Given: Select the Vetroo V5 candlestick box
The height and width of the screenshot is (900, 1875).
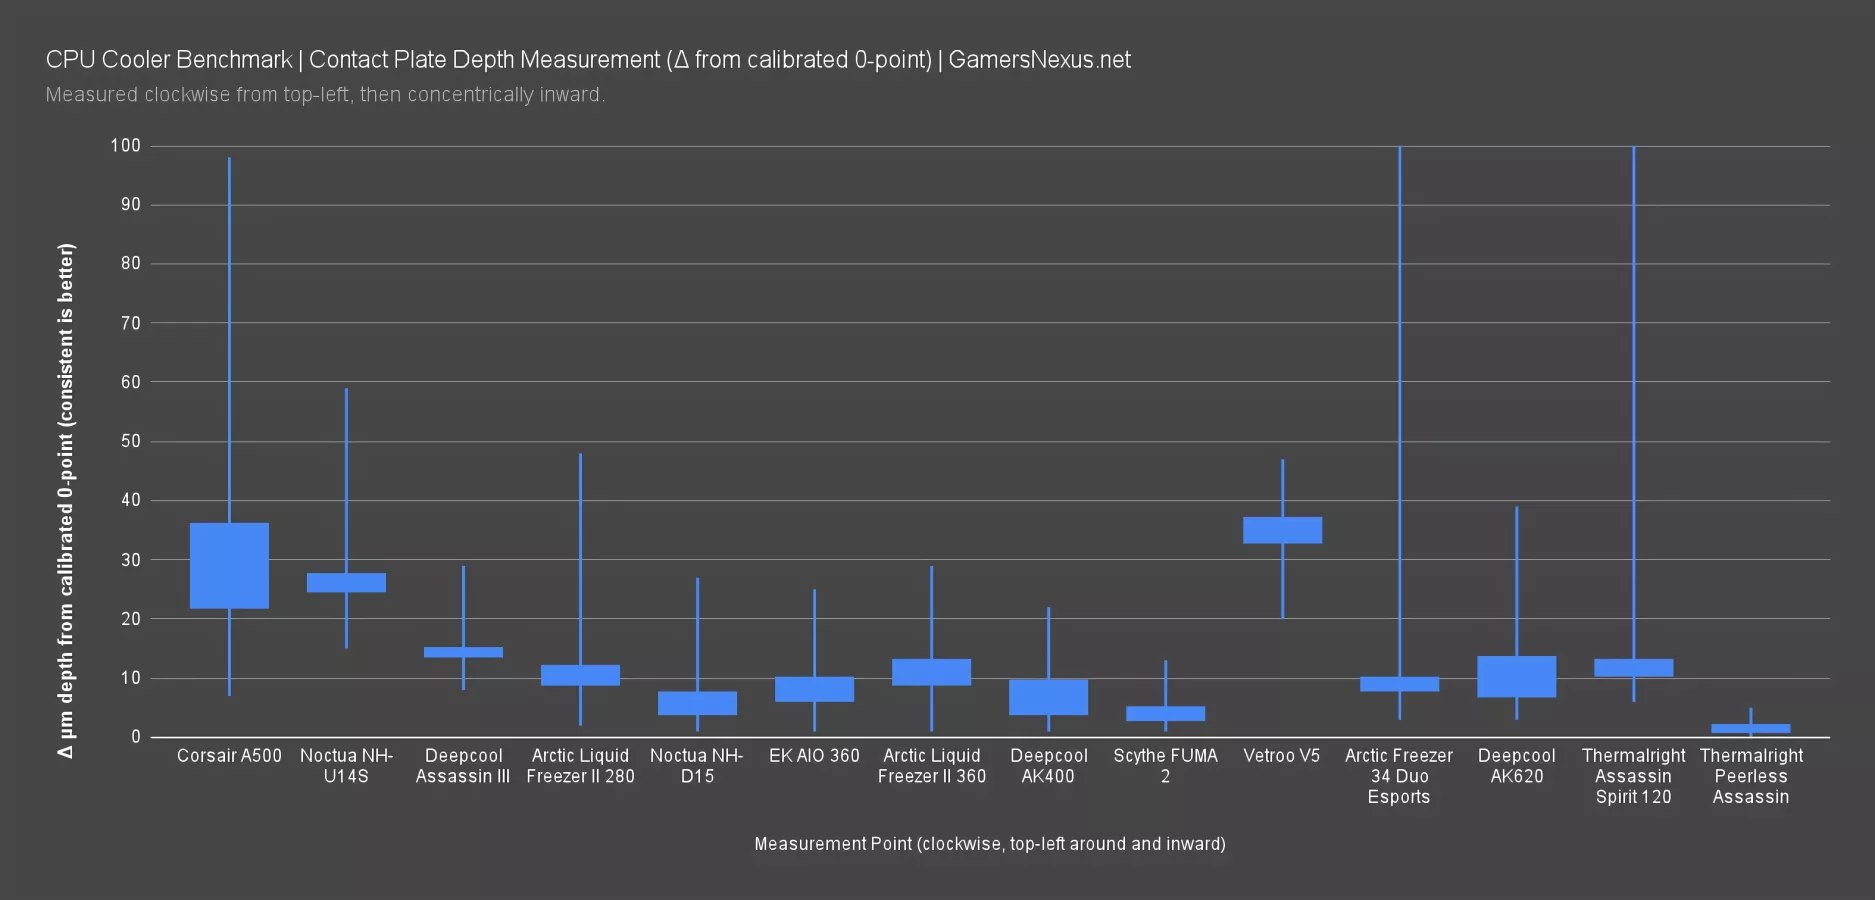Looking at the screenshot, I should [1282, 530].
